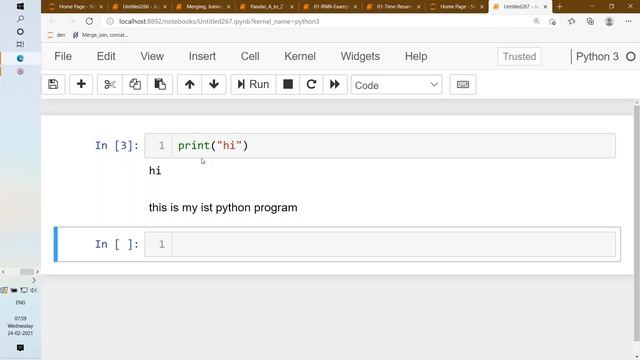640x360 pixels.
Task: Add this page to favorites star icon
Action: point(552,21)
